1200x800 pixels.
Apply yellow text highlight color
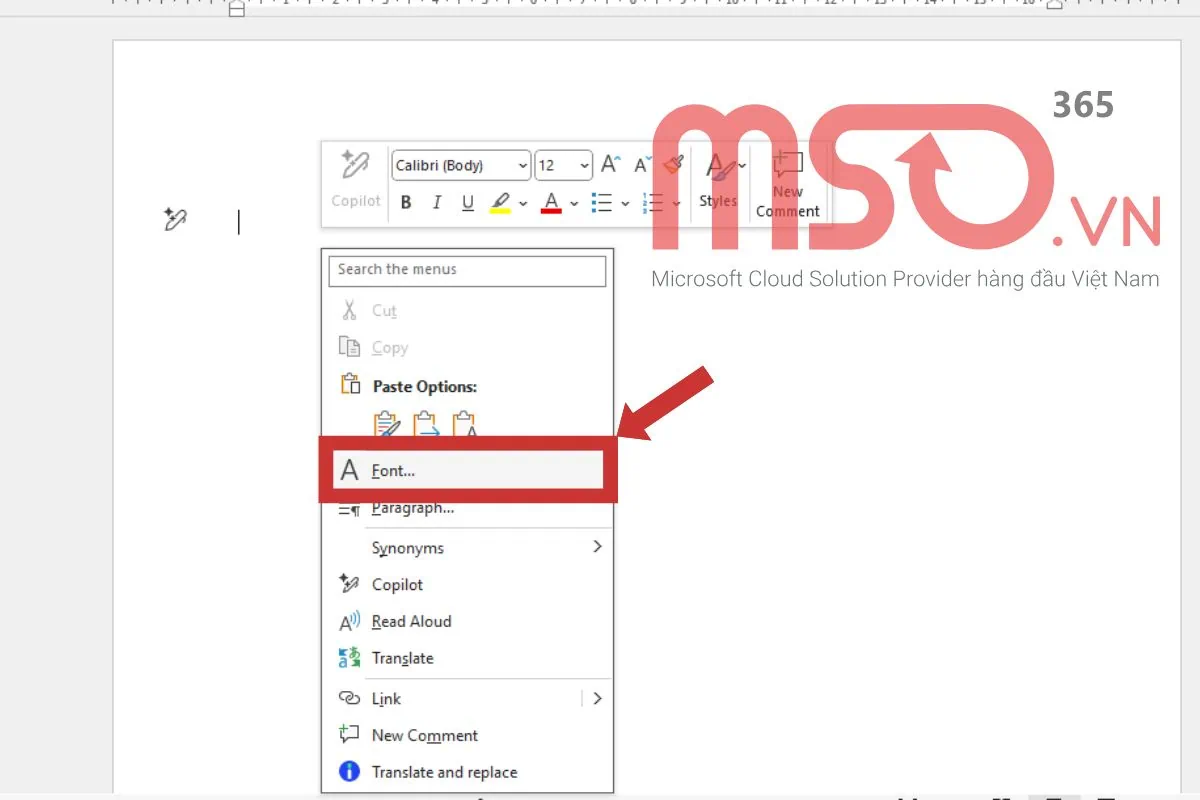pos(500,203)
